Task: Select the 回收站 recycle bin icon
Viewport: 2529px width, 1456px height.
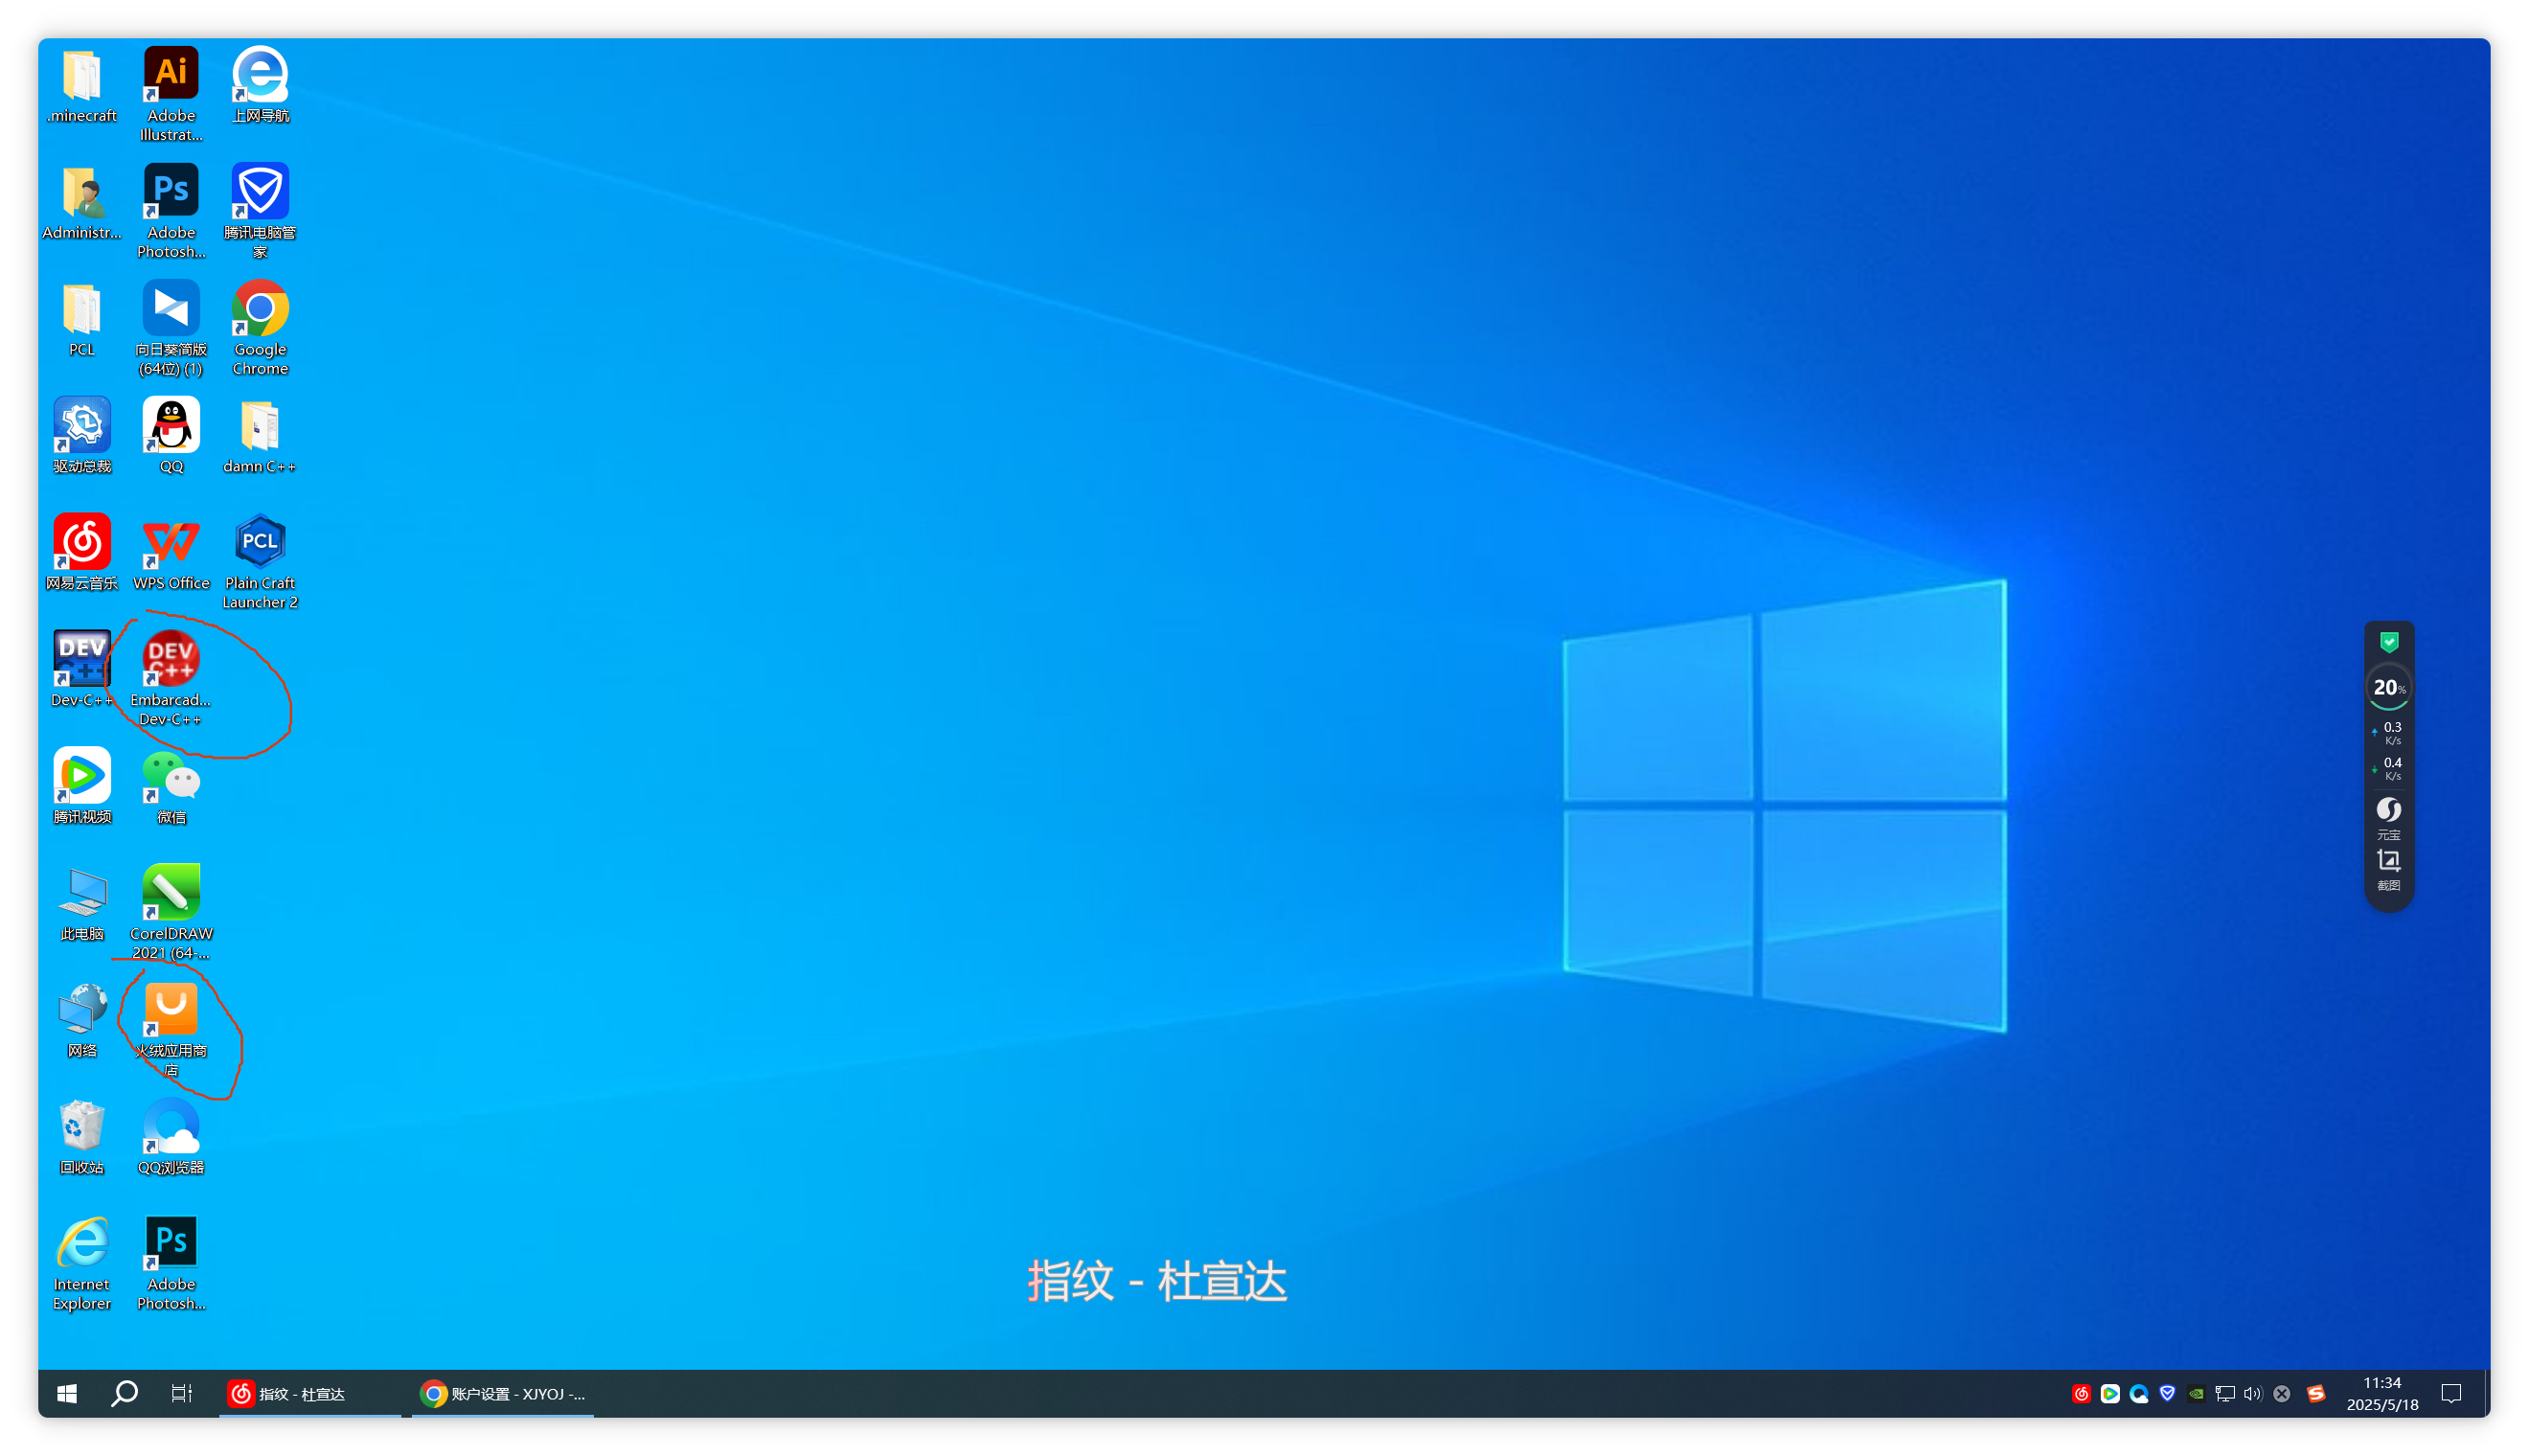Action: click(82, 1127)
